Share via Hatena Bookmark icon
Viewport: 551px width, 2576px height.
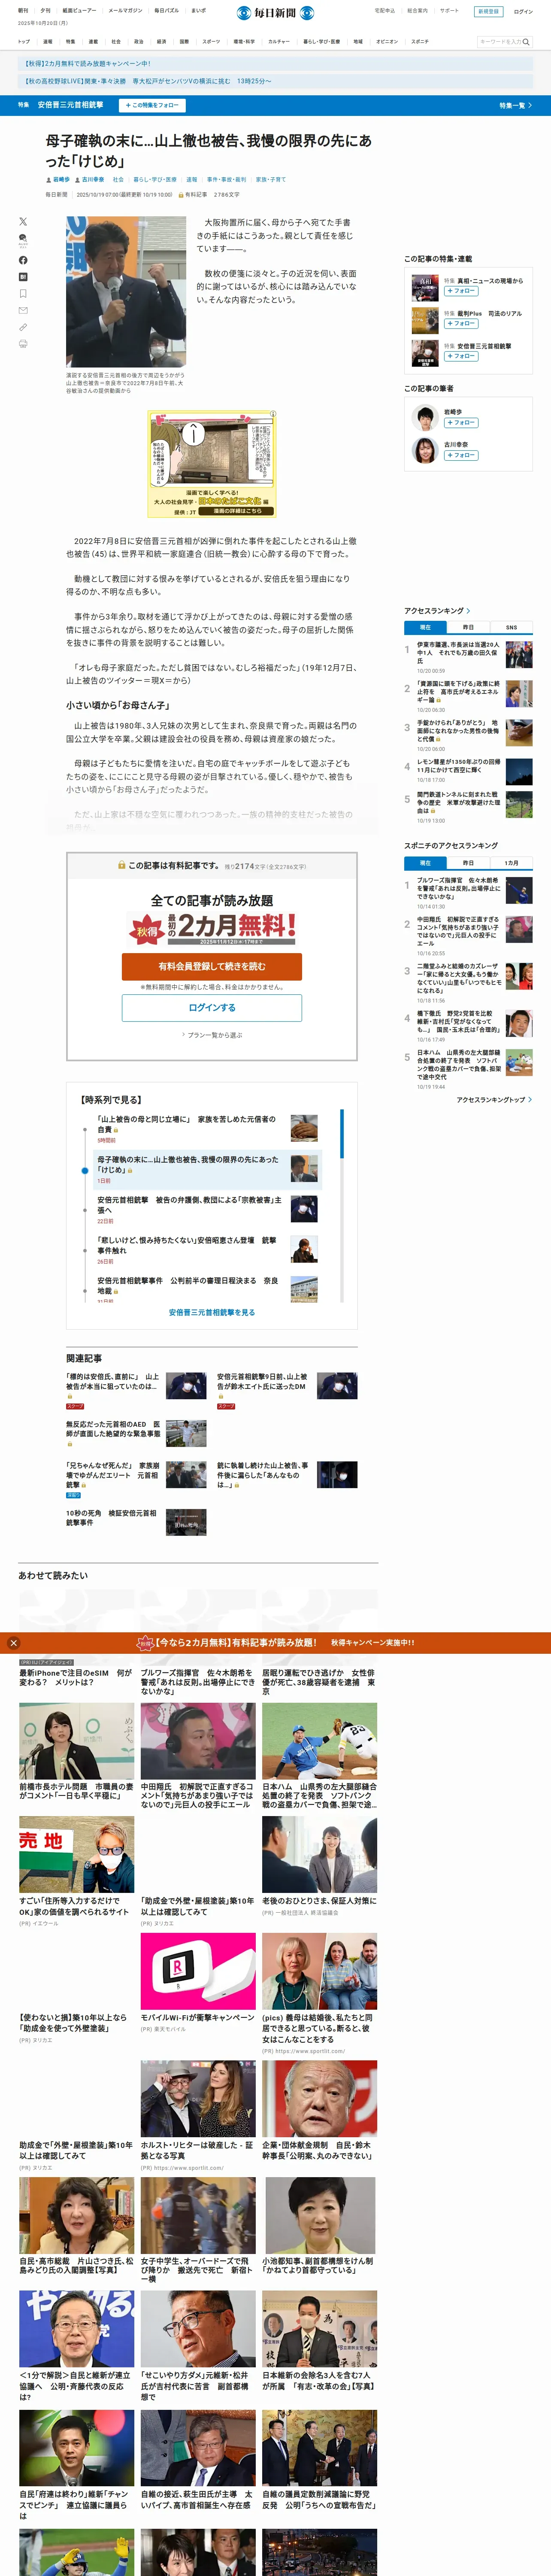coord(23,277)
